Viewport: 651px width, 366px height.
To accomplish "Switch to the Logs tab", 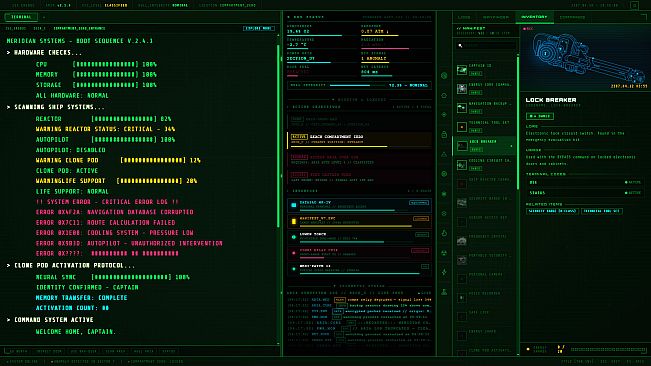I will 464,17.
